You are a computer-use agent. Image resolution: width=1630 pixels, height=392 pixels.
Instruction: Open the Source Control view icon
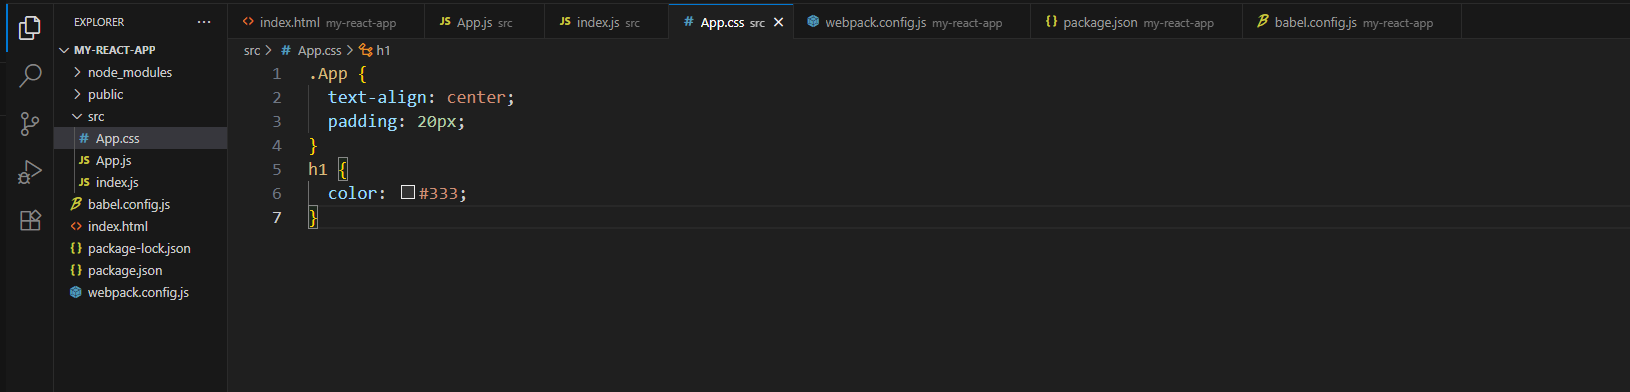30,124
